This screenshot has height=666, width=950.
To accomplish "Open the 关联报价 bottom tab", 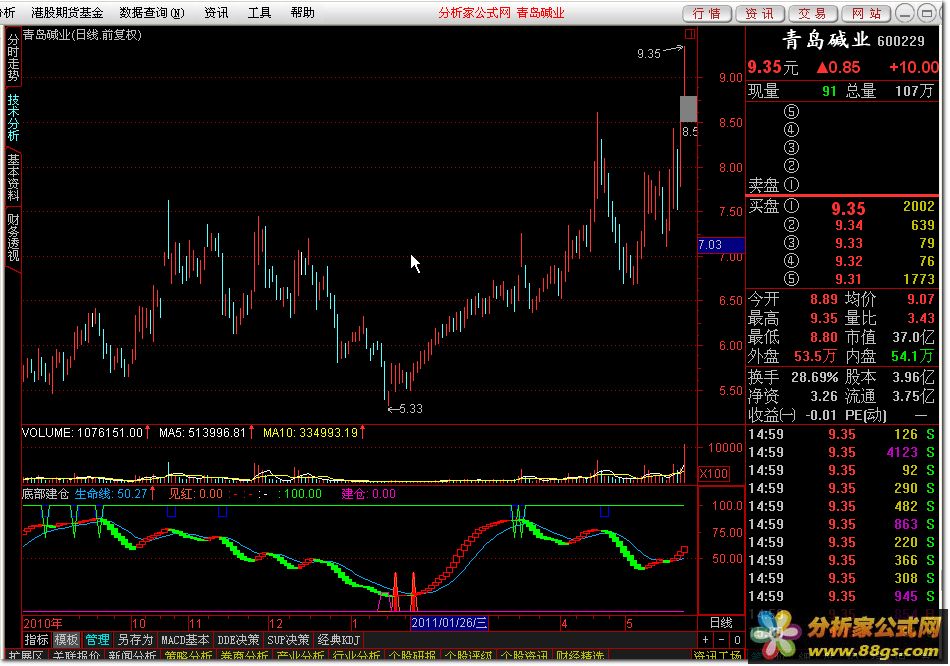I will tap(76, 656).
